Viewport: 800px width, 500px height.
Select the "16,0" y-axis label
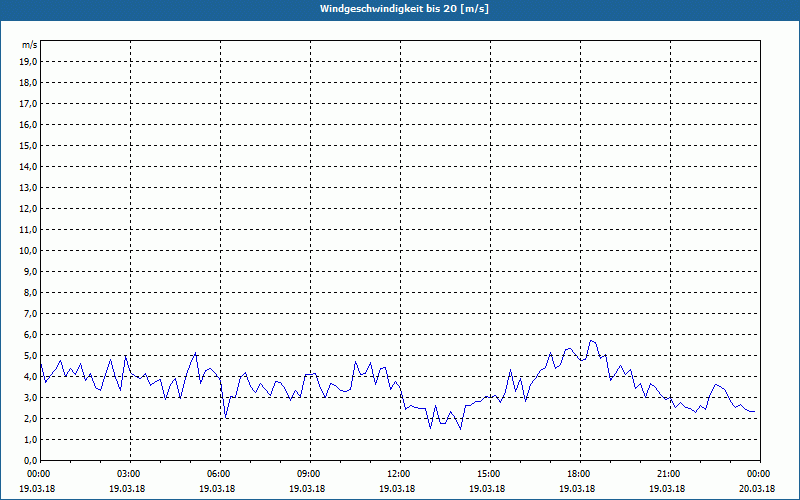click(29, 124)
